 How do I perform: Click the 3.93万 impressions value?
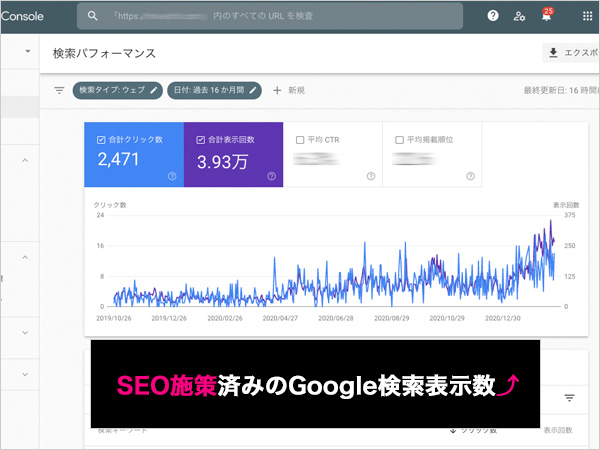click(x=223, y=161)
